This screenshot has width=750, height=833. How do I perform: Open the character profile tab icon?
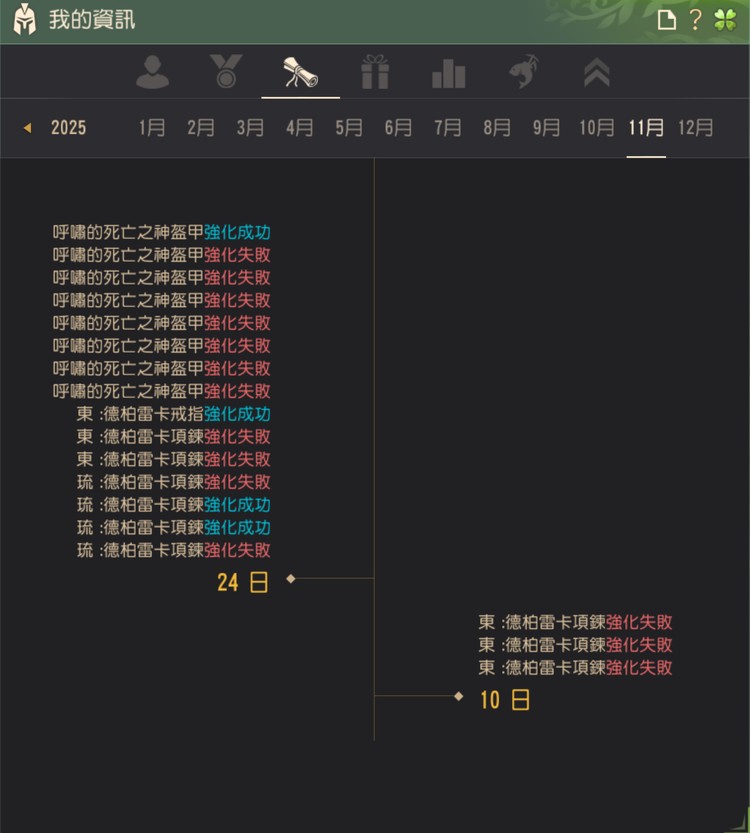(x=152, y=72)
